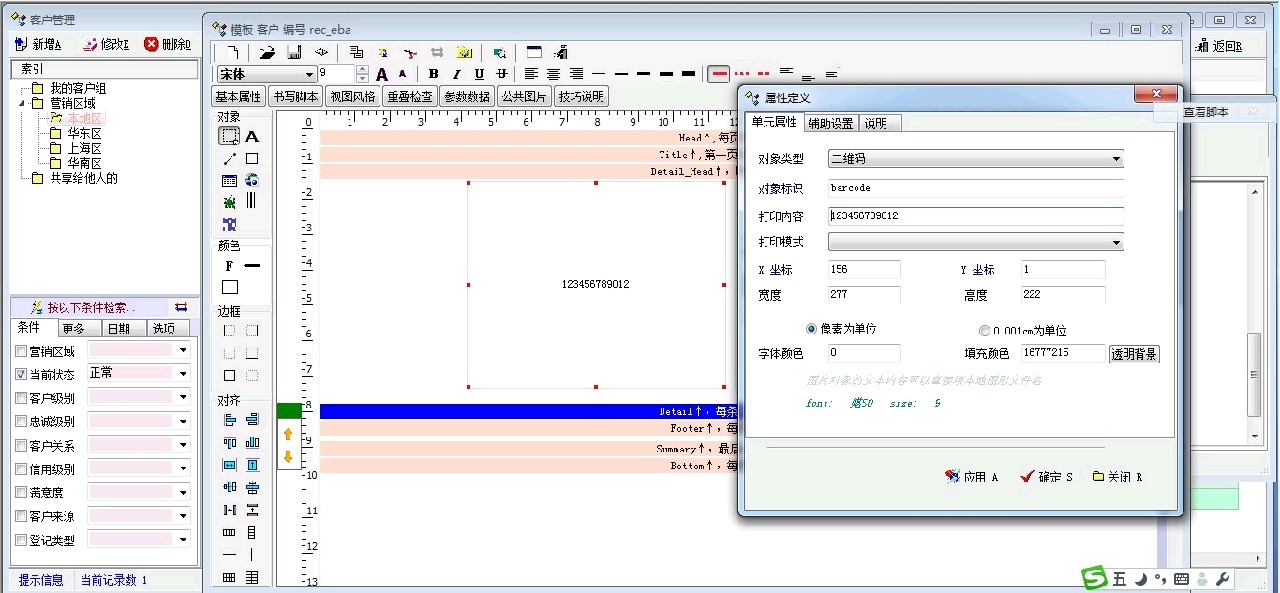The height and width of the screenshot is (593, 1280).
Task: Select the 0.001cm为单位 radio button
Action: click(984, 330)
